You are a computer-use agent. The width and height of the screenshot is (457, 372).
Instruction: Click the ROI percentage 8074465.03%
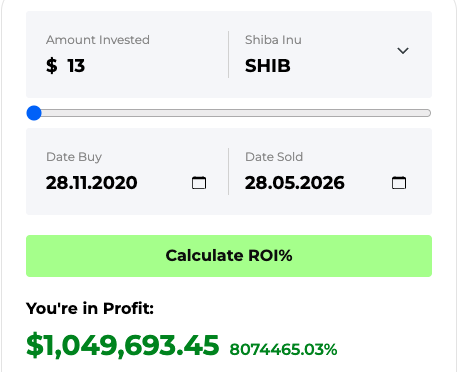[283, 349]
